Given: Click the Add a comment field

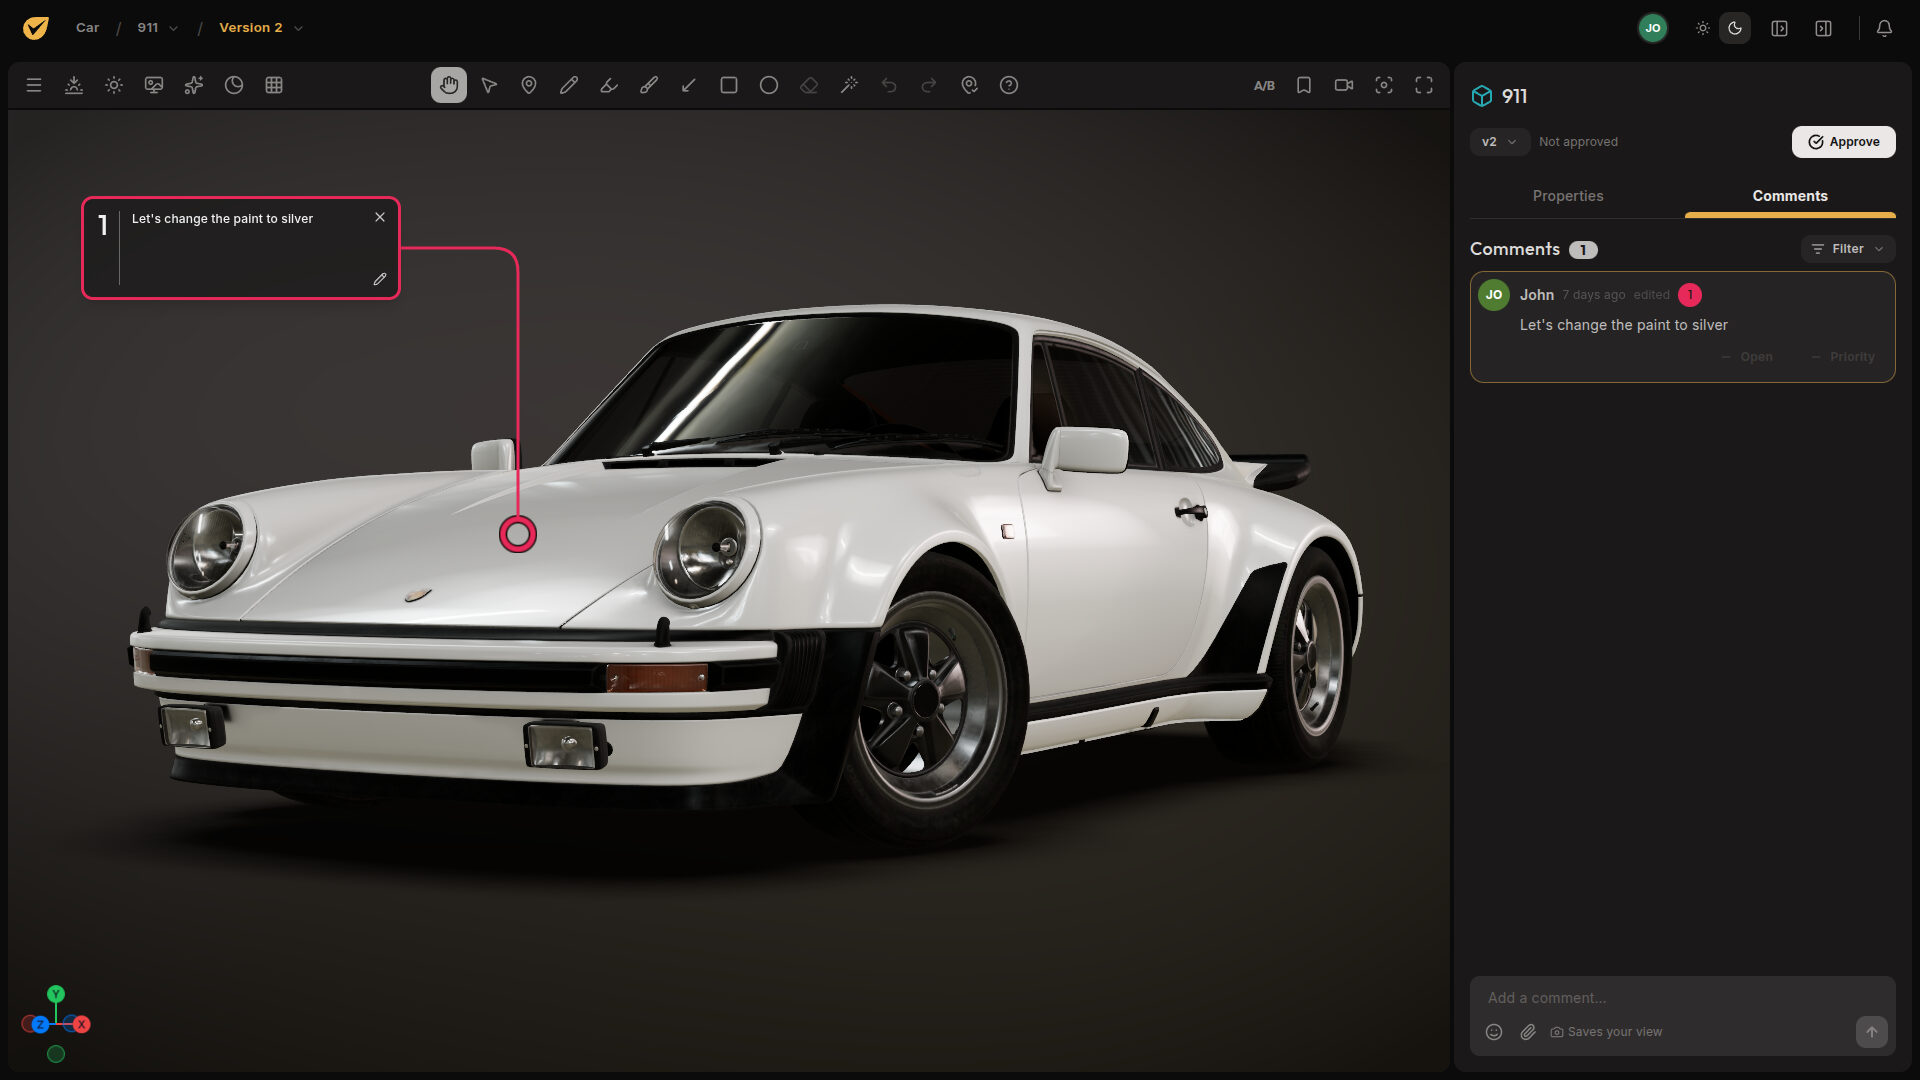Looking at the screenshot, I should pos(1683,998).
